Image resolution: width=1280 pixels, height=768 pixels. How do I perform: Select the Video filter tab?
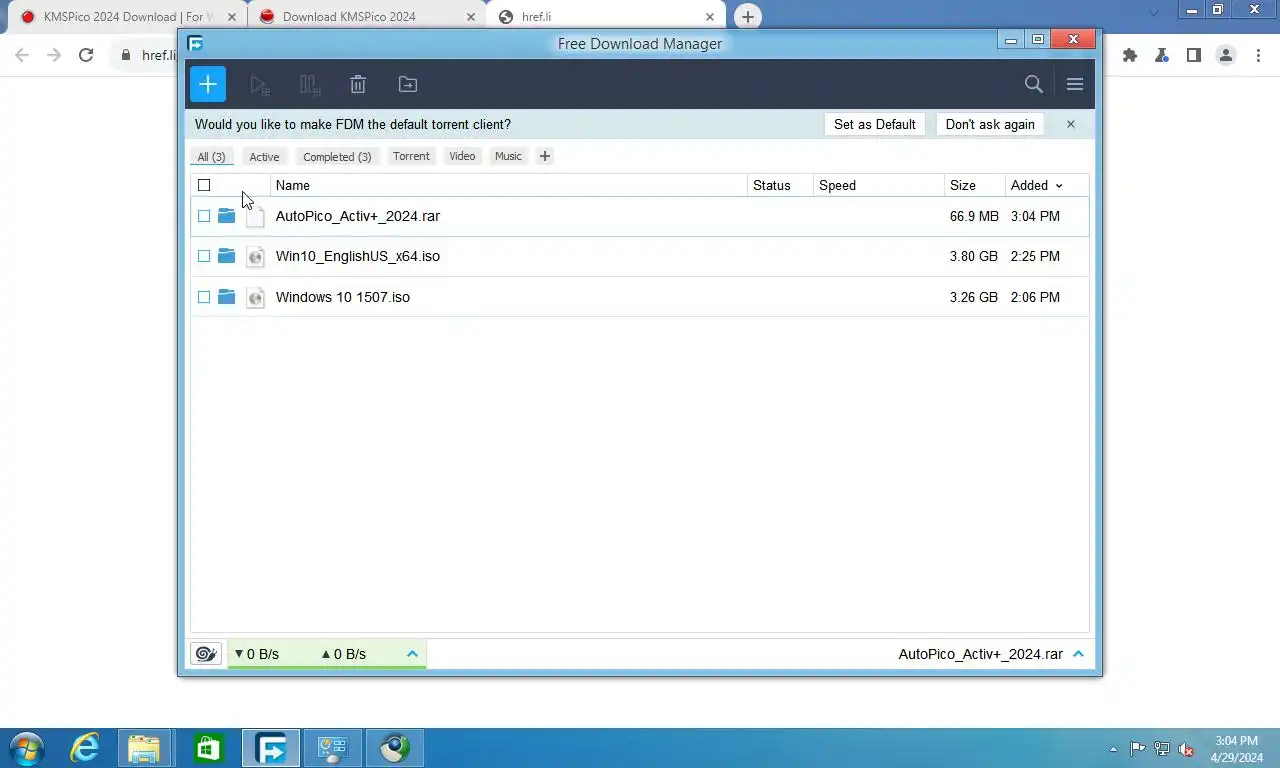[x=462, y=156]
